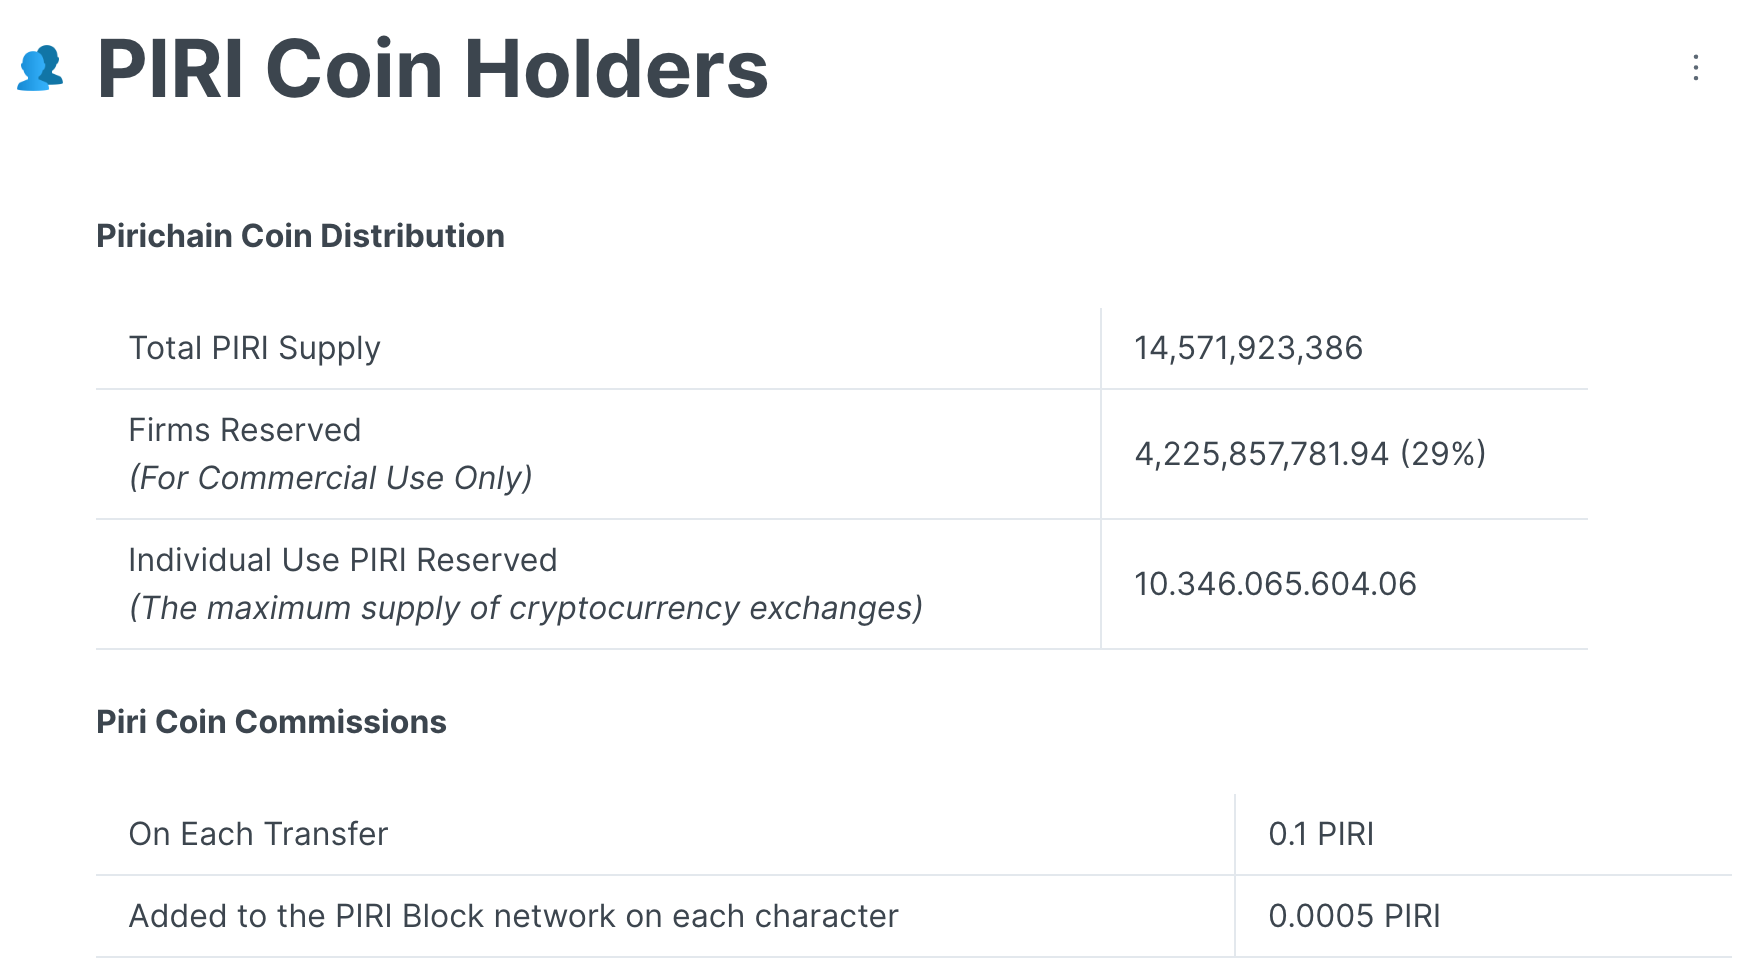The height and width of the screenshot is (978, 1746).
Task: Select the maximum supply of cryptocurrency exchanges note
Action: tap(527, 607)
